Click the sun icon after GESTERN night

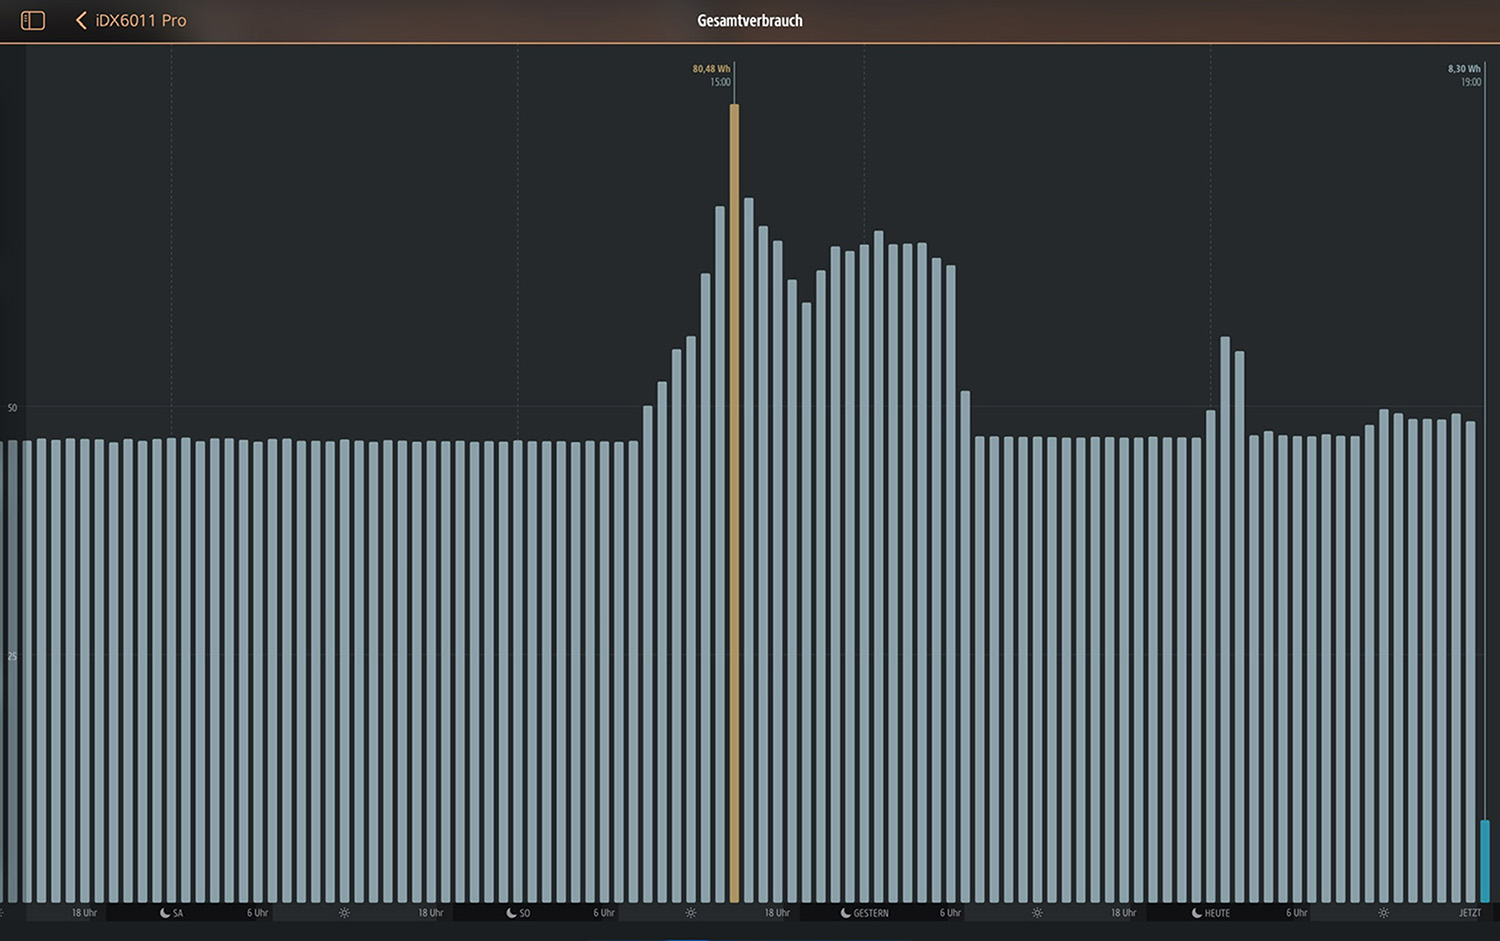[1037, 913]
